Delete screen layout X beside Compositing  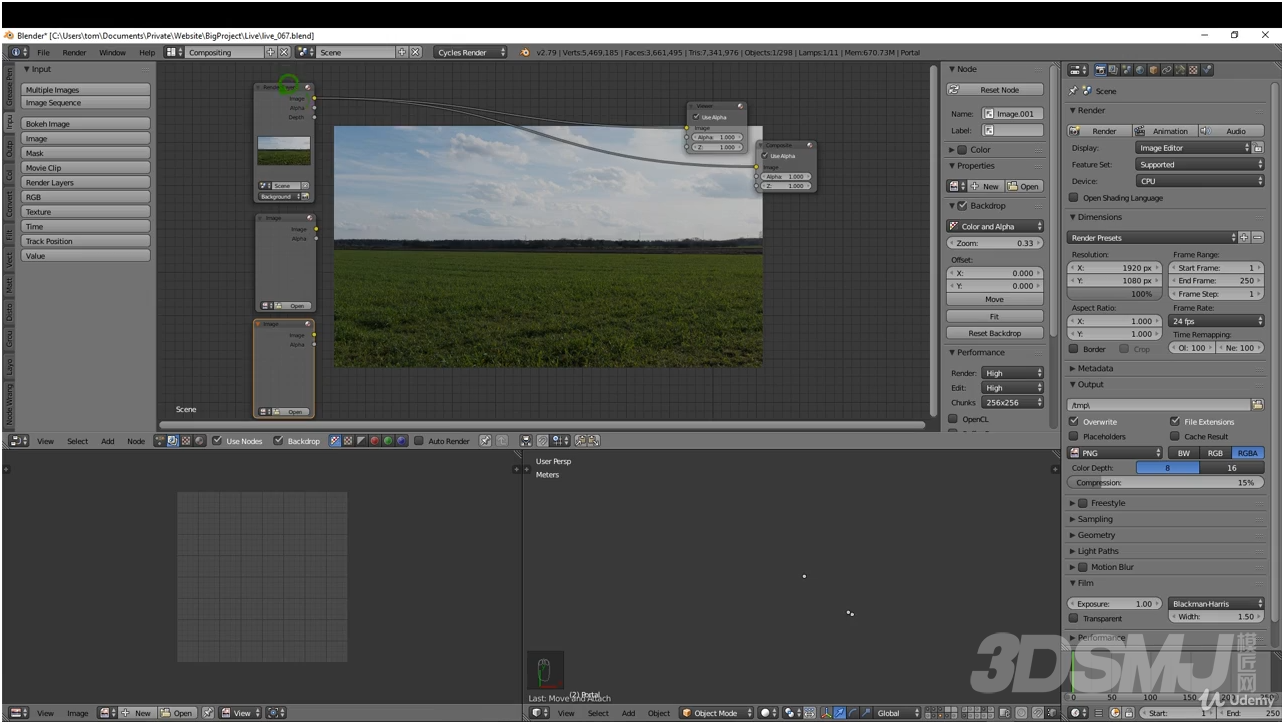click(x=284, y=52)
